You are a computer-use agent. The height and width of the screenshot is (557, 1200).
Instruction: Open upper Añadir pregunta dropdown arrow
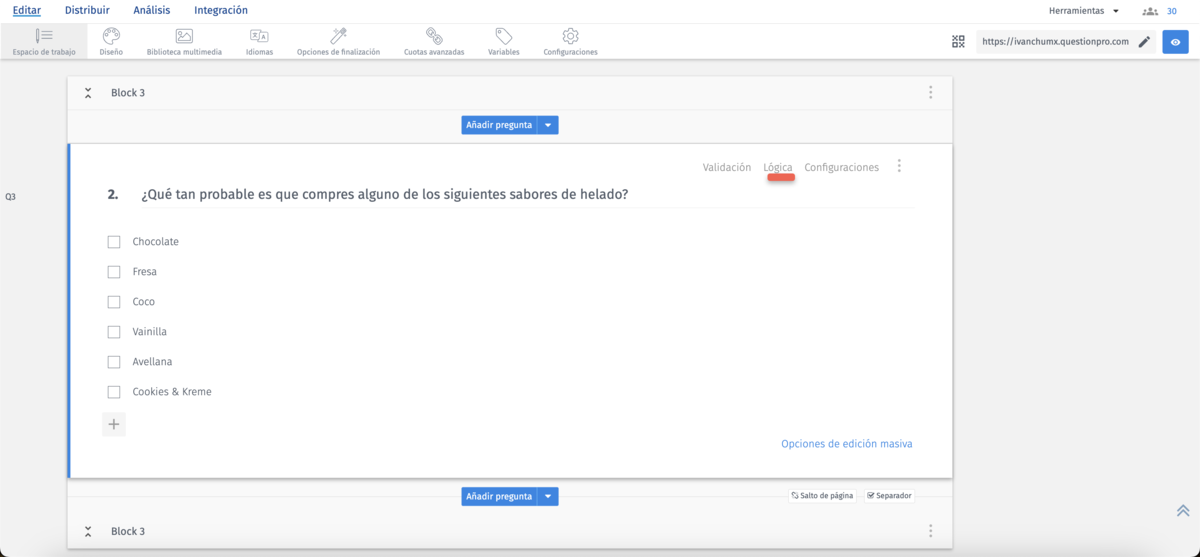point(548,125)
